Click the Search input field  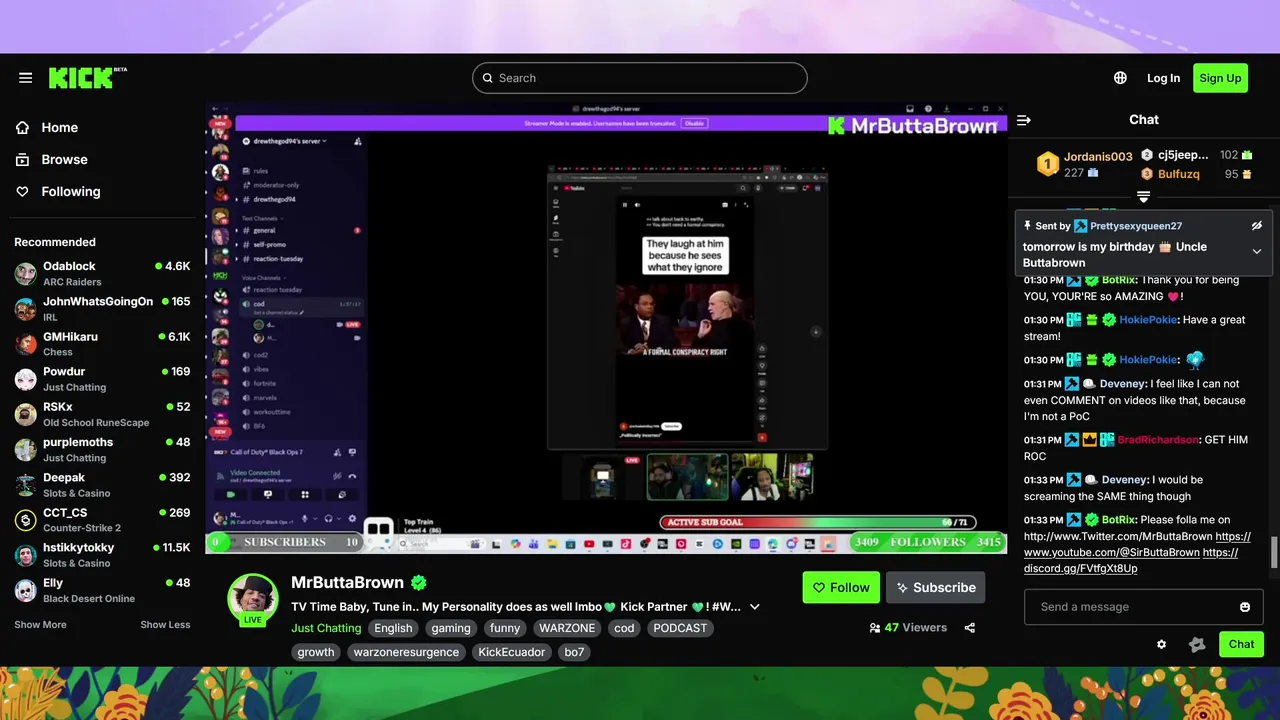tap(640, 78)
